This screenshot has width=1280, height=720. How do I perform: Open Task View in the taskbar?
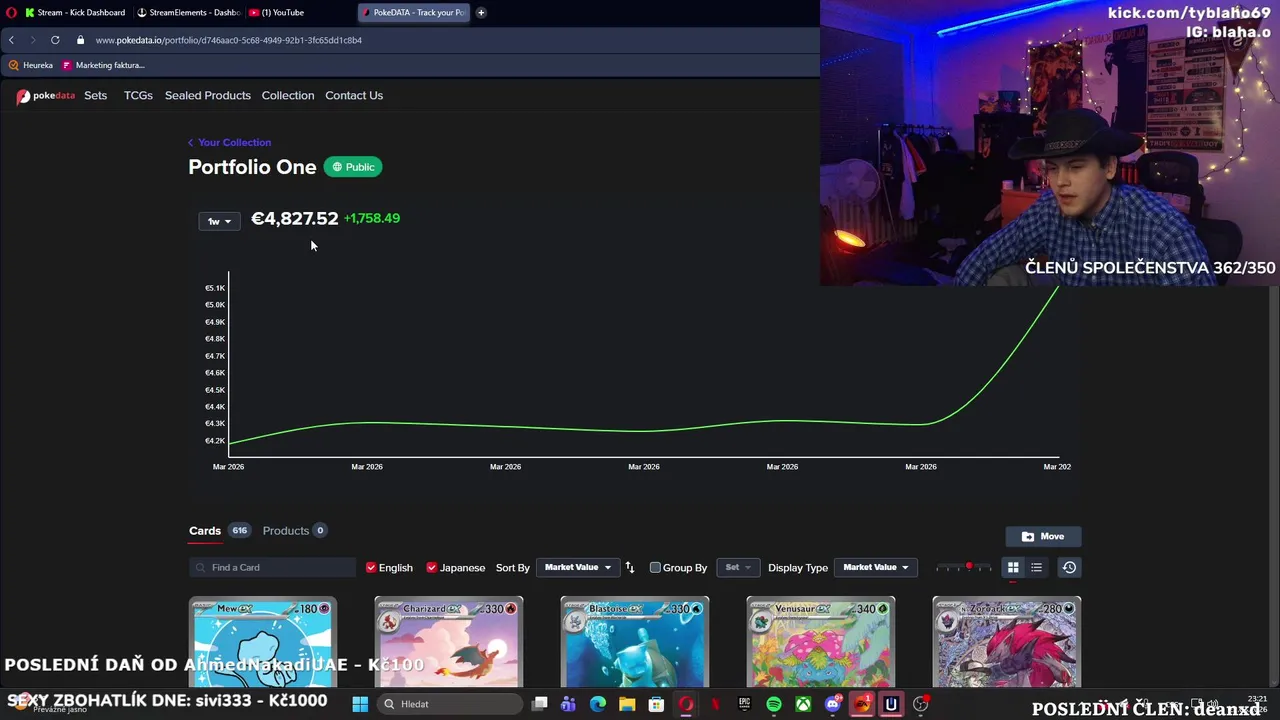tap(539, 704)
